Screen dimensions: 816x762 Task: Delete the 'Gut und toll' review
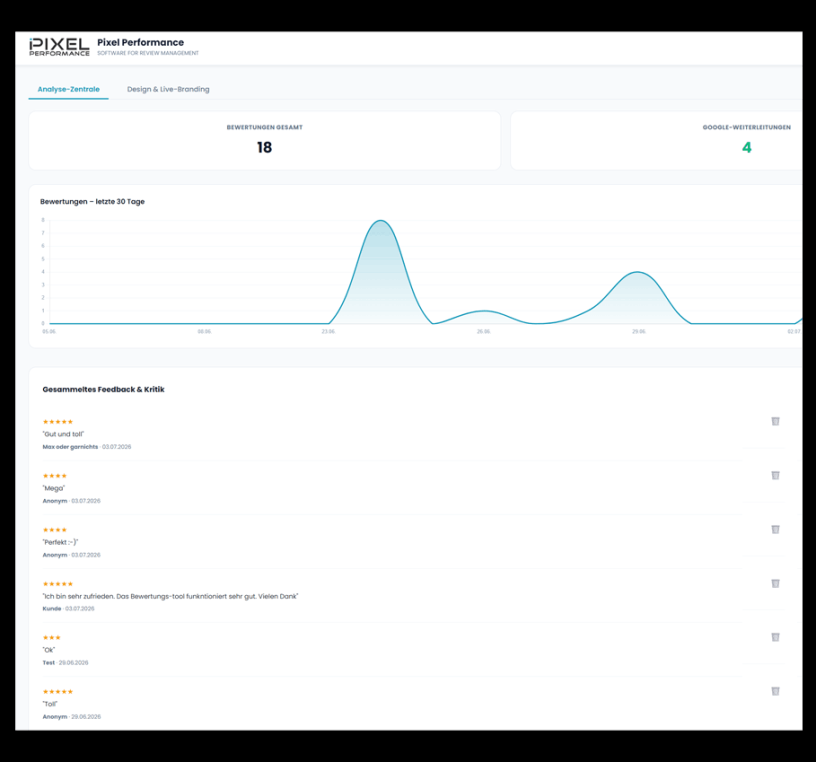[x=775, y=421]
